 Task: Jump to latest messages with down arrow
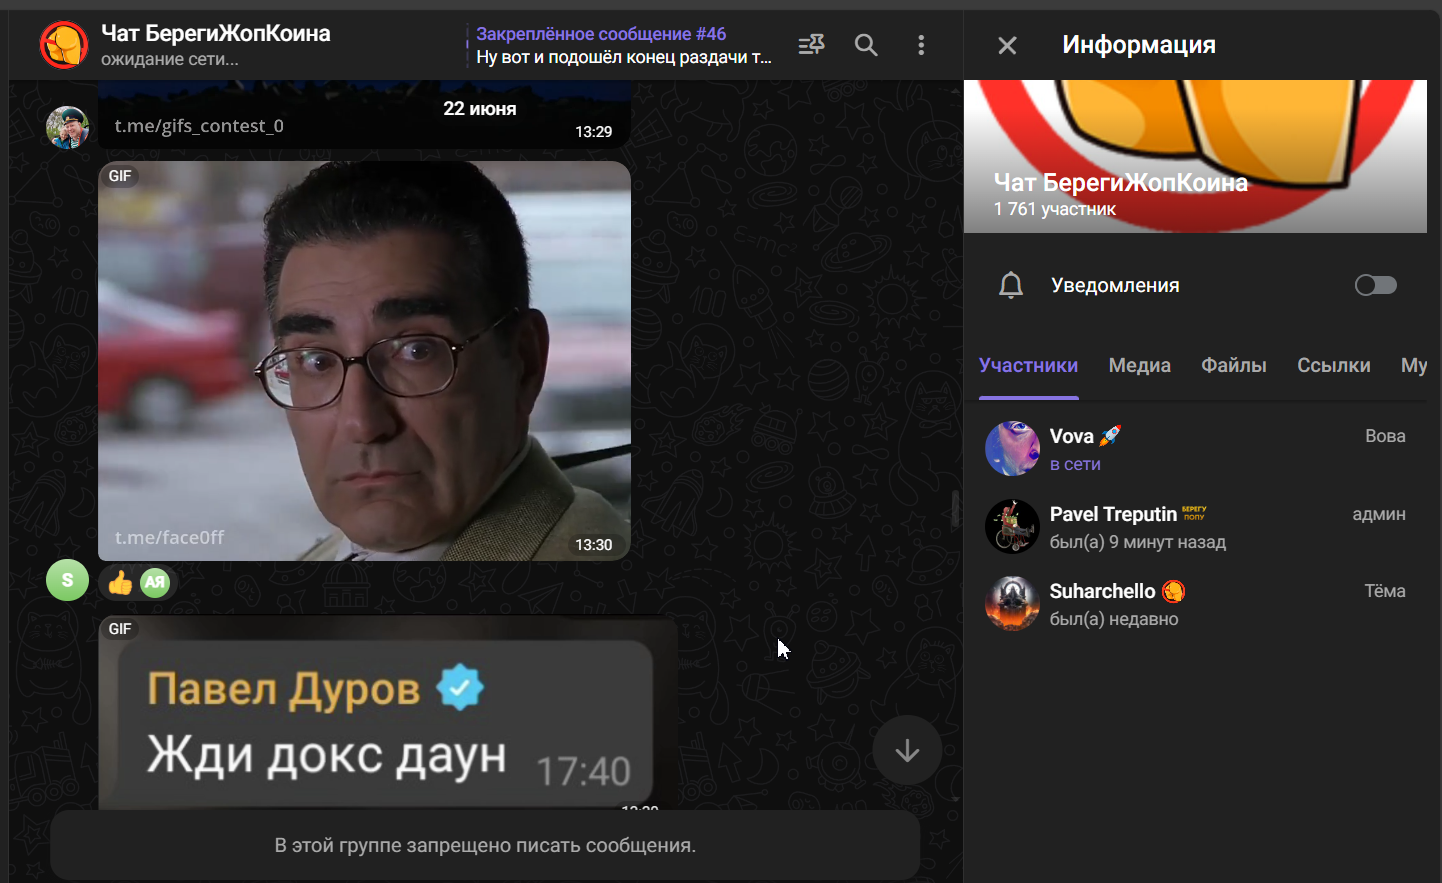point(907,751)
